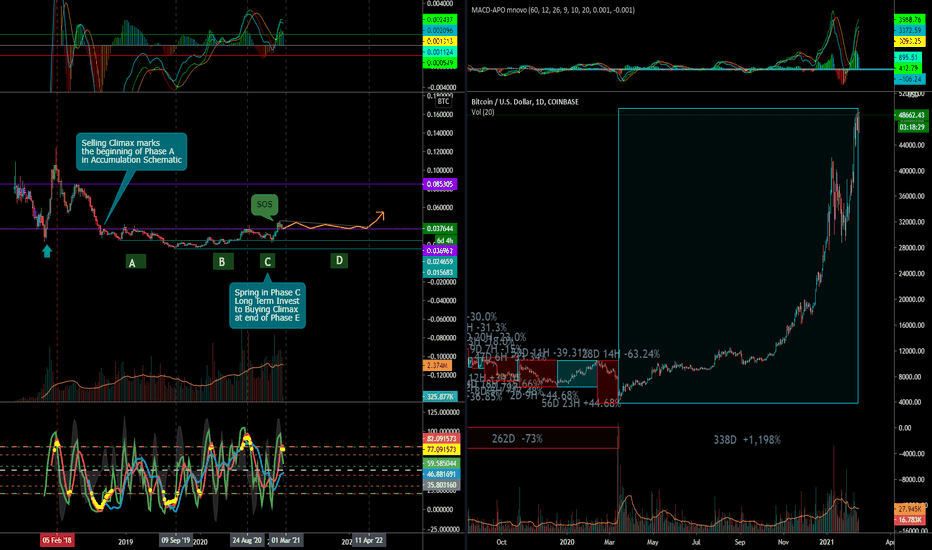Screen dimensions: 932x550
Task: Select the Phase B label box
Action: tap(223, 261)
